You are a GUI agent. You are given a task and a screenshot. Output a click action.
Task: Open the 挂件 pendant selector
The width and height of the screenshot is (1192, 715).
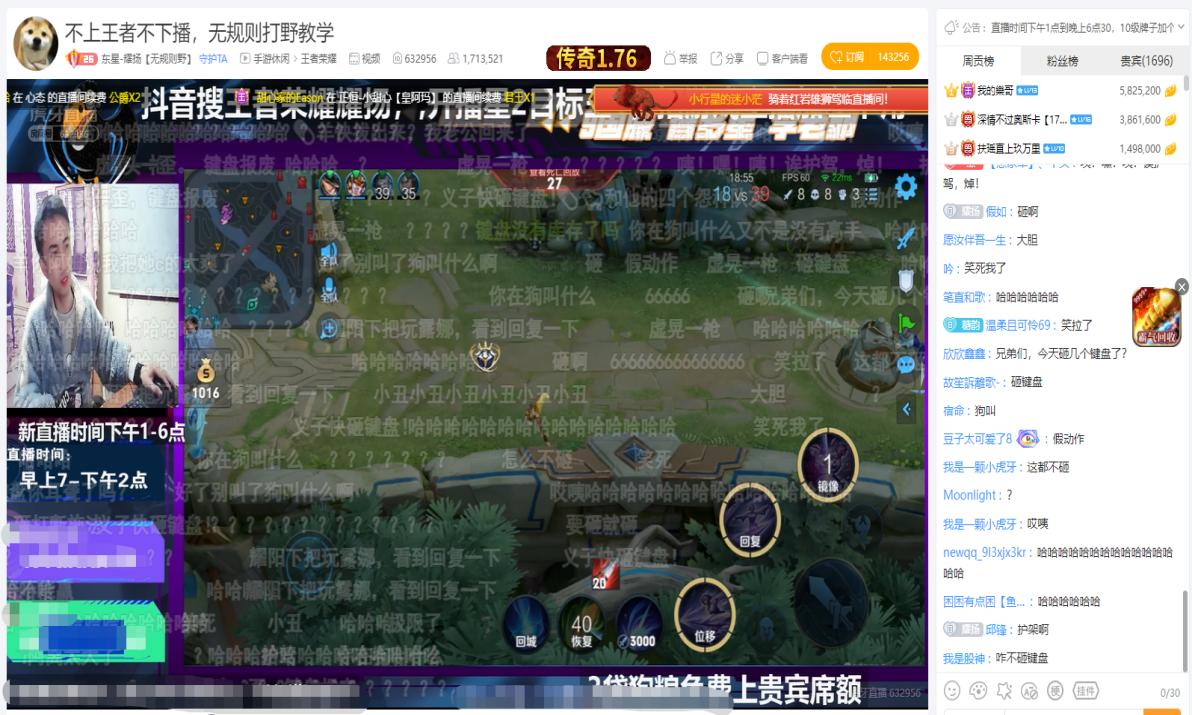1086,690
